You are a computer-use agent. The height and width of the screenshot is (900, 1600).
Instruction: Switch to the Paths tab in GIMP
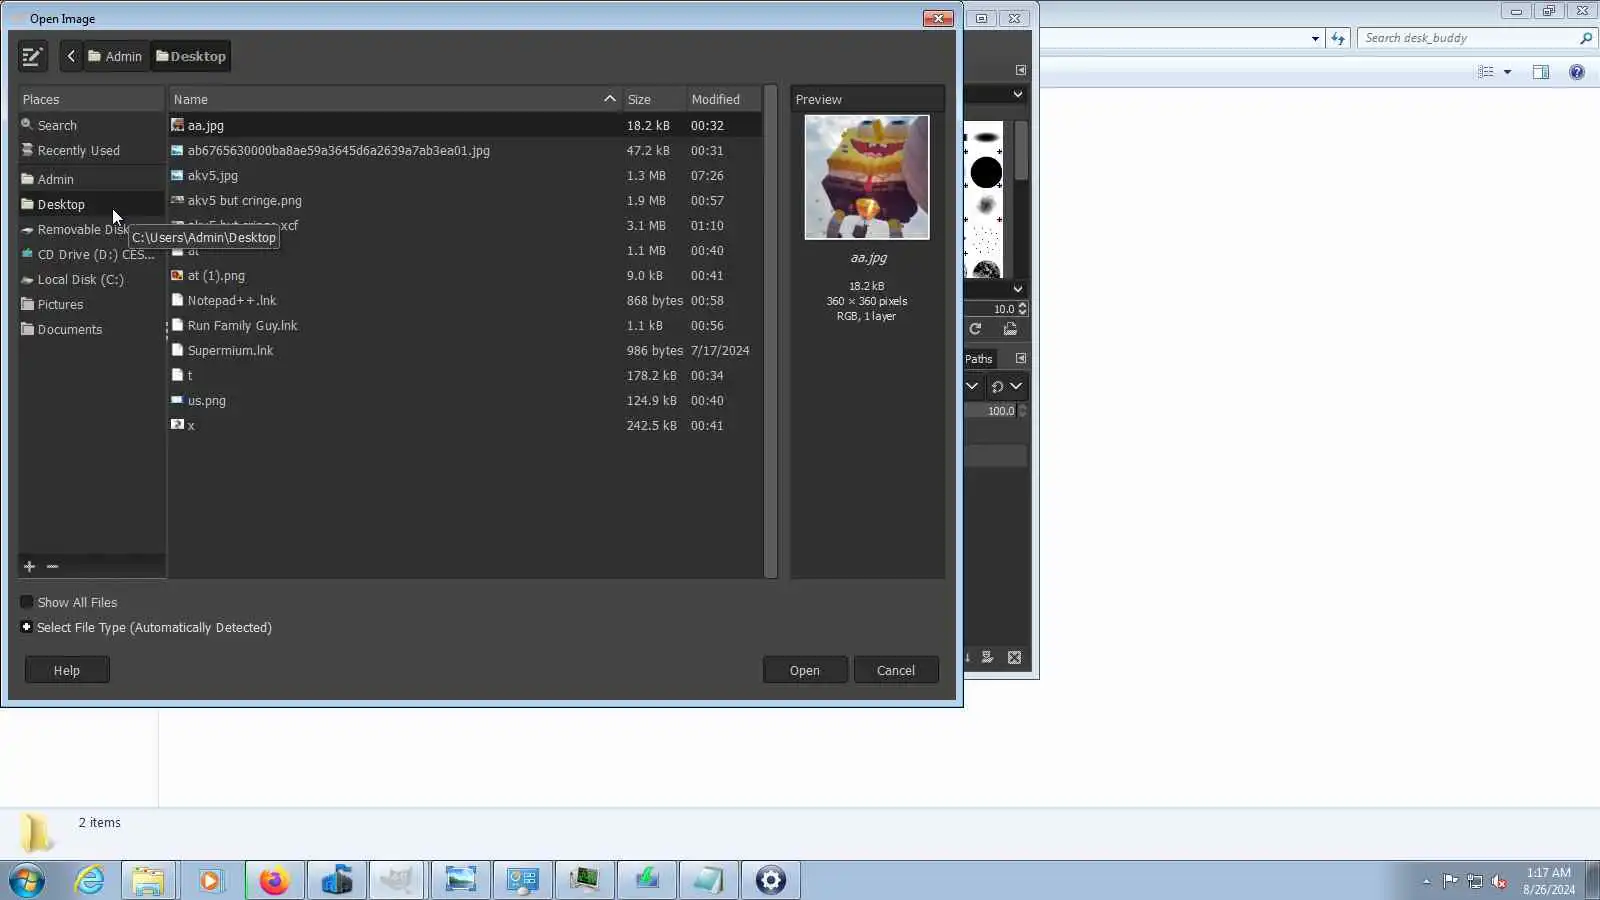tap(979, 359)
